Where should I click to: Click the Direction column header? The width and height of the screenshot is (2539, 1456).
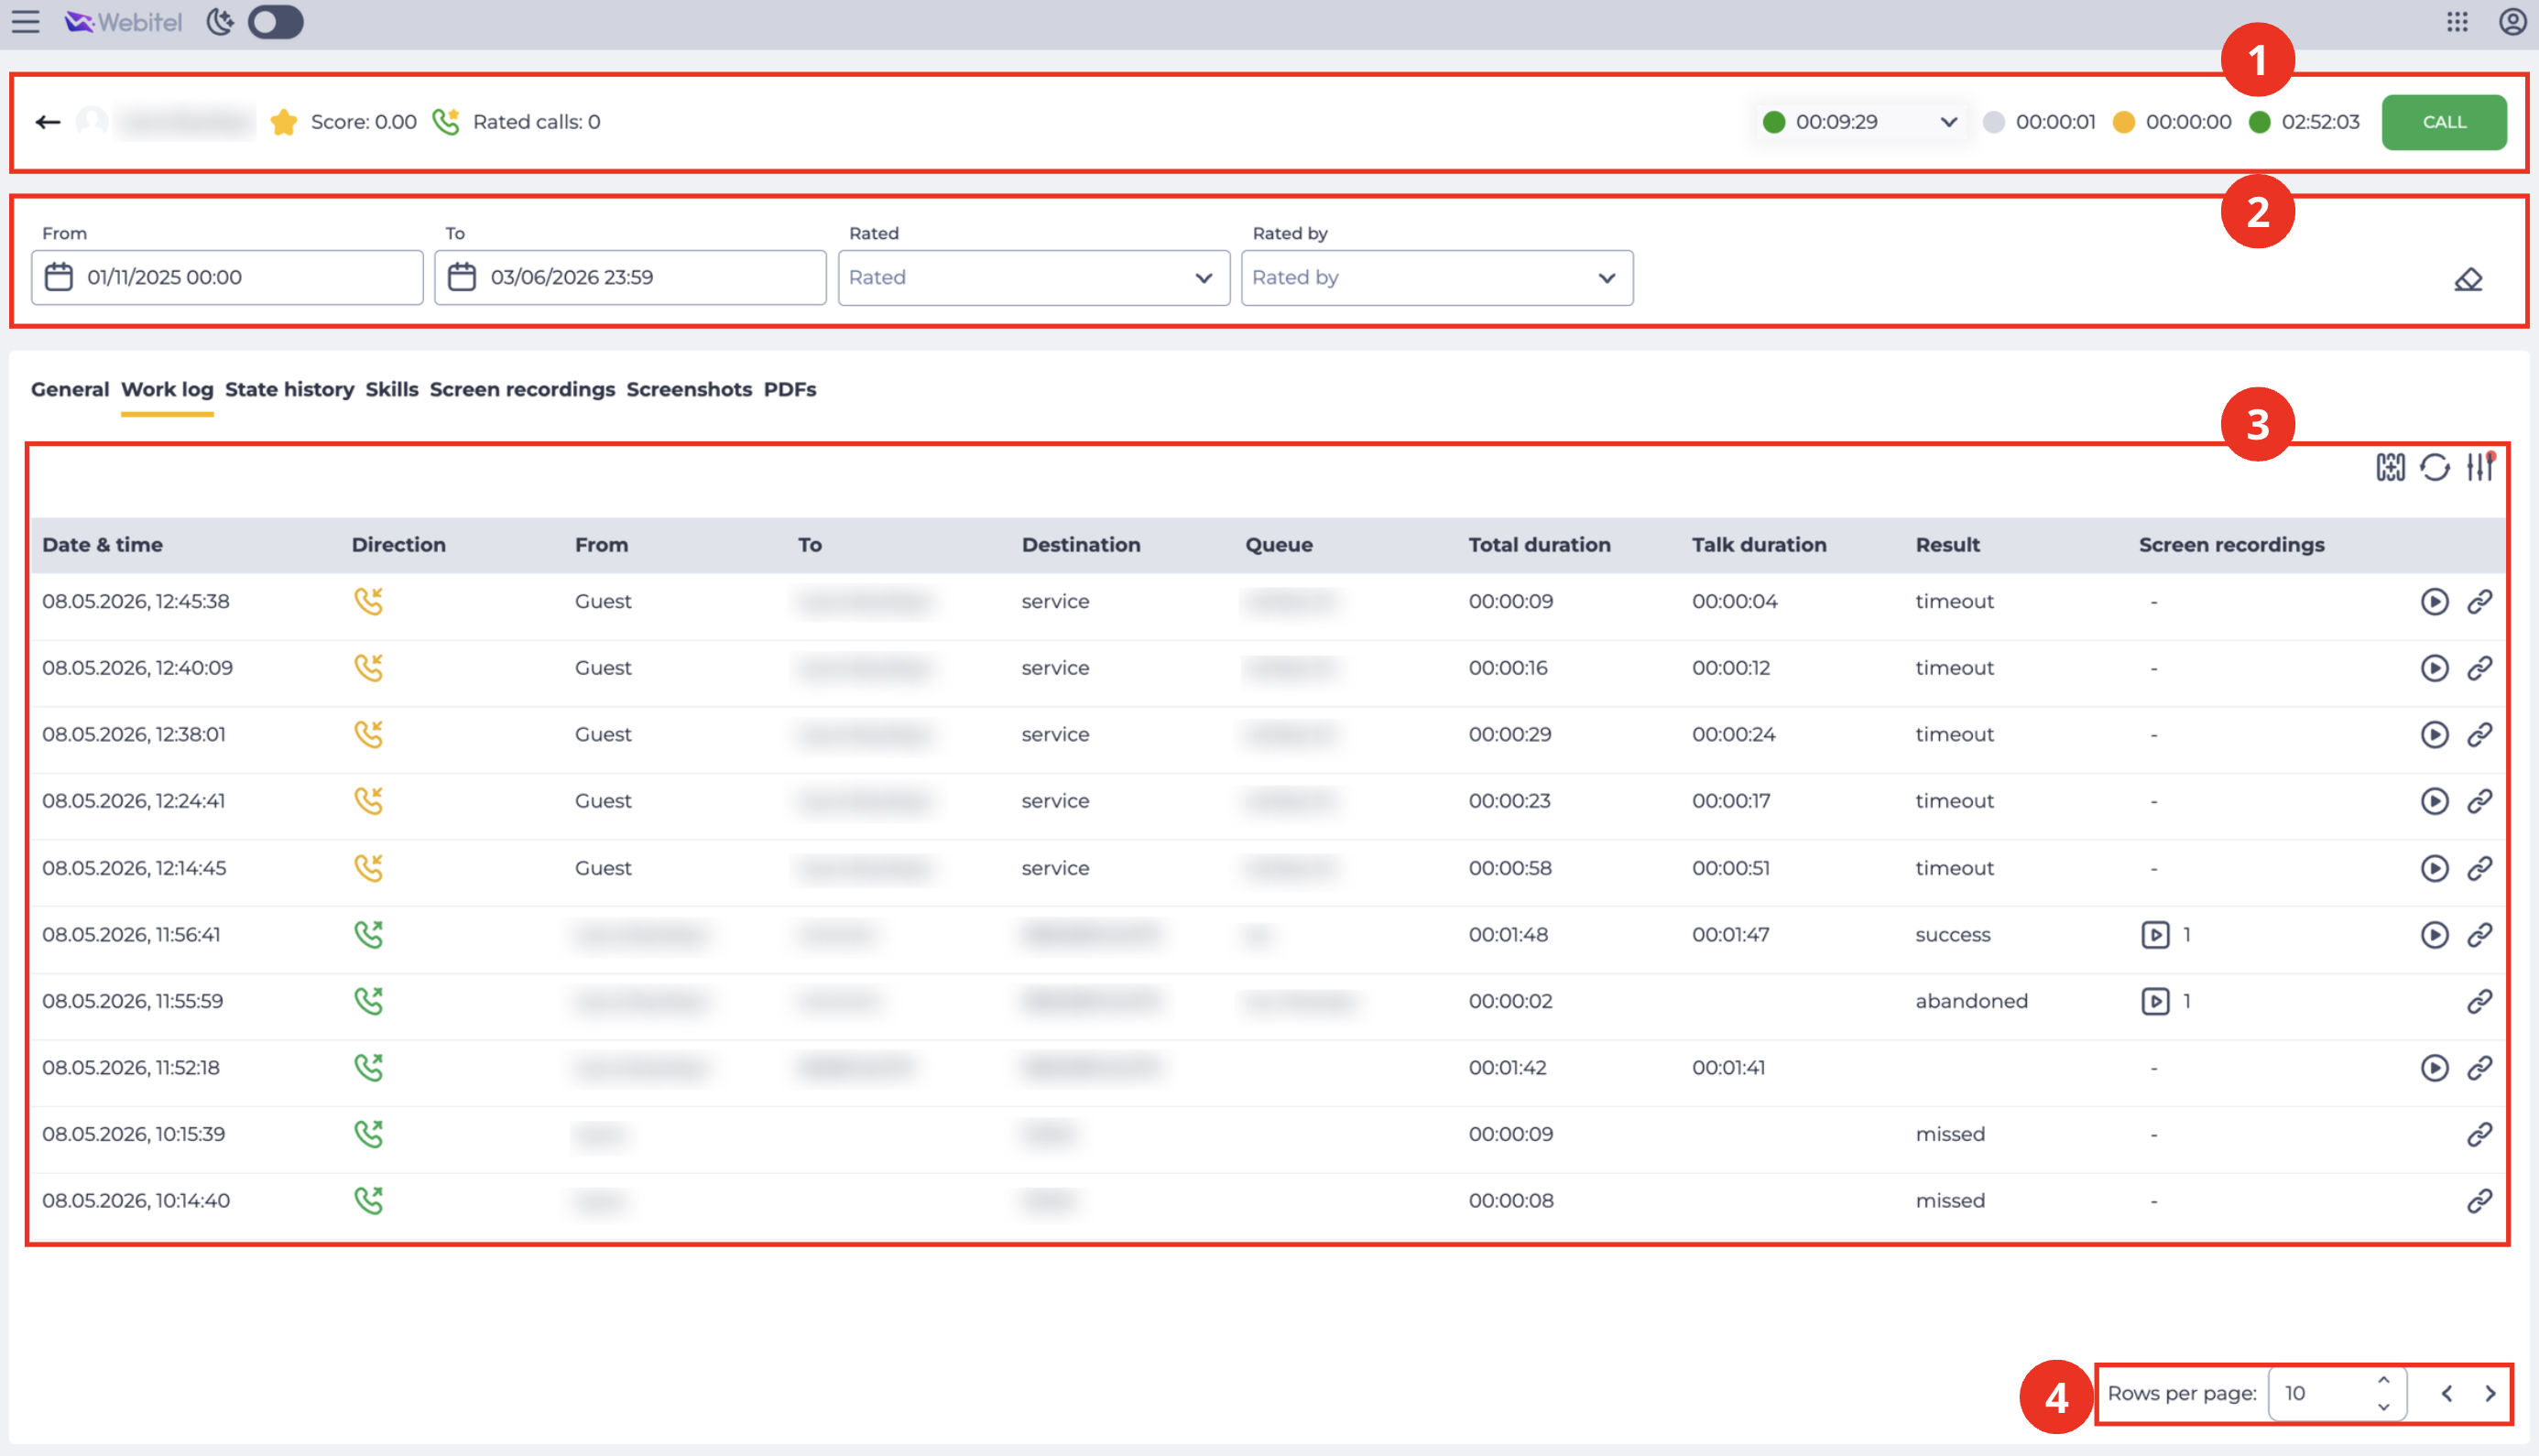click(x=399, y=545)
